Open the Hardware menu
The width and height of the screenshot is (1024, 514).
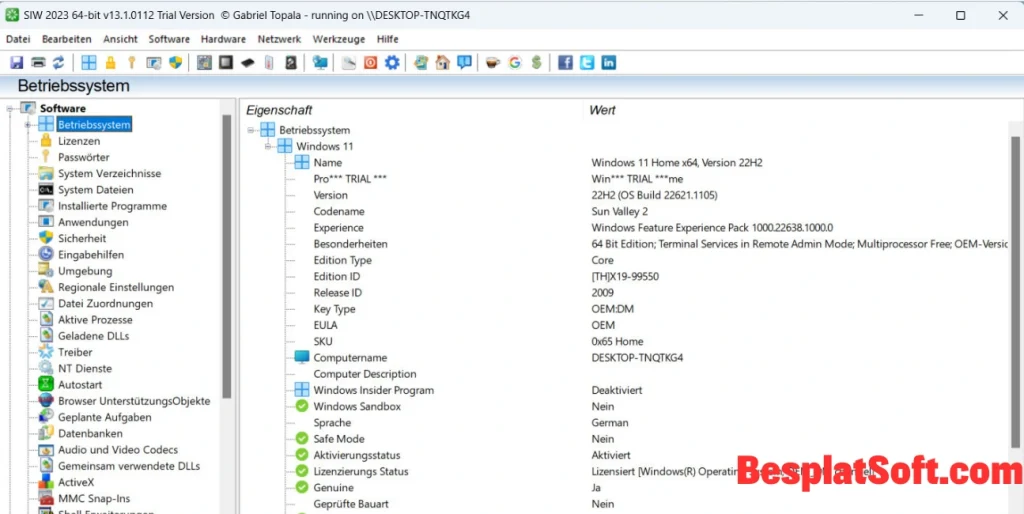click(222, 39)
